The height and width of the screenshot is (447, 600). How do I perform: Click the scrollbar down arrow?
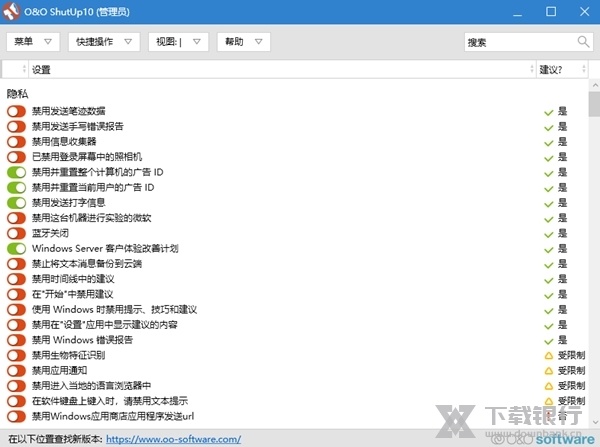[595, 422]
